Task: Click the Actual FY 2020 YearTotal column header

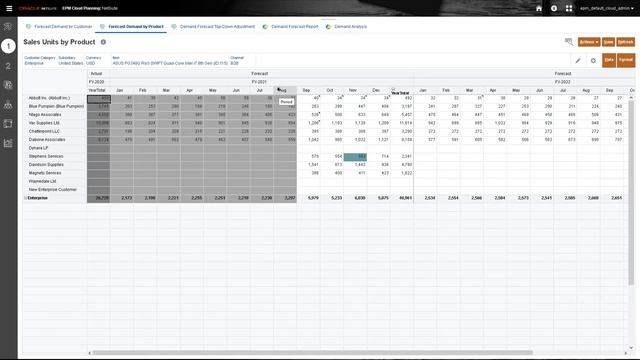Action: click(98, 90)
